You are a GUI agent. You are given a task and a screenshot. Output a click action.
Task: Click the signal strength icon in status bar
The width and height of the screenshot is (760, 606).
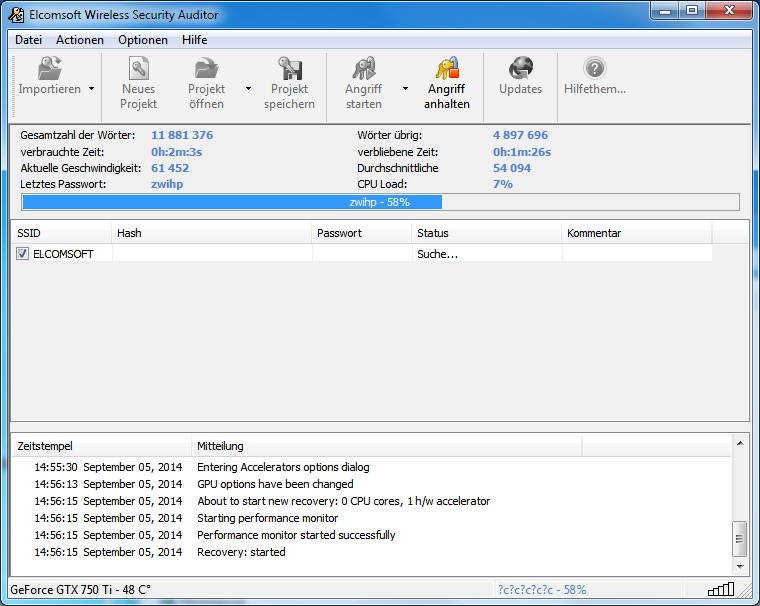[x=720, y=590]
